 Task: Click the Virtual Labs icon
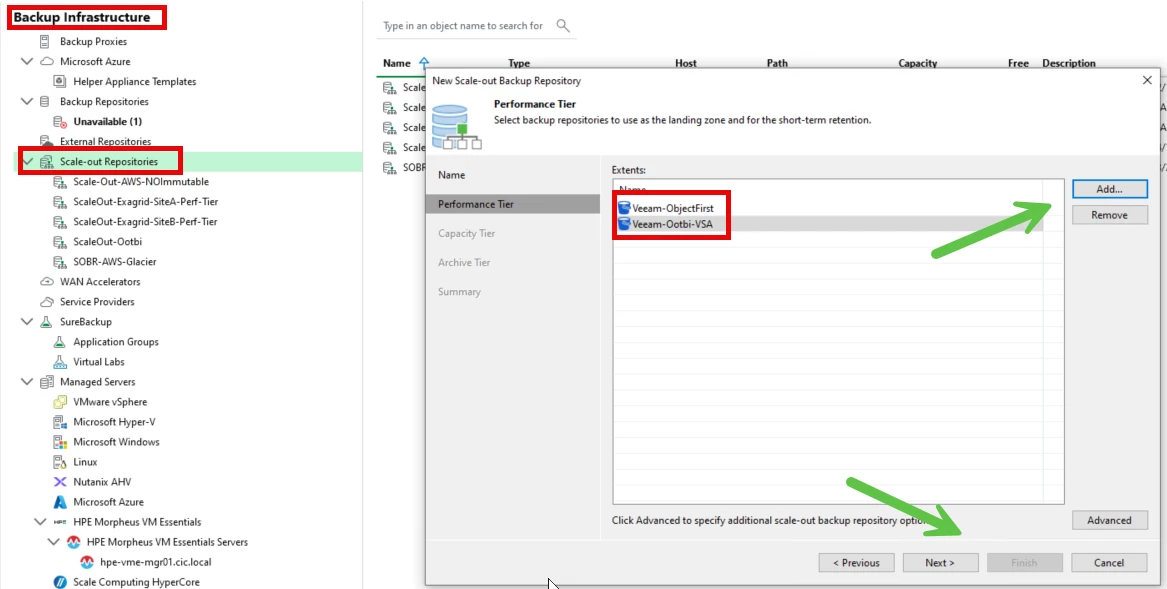tap(60, 362)
